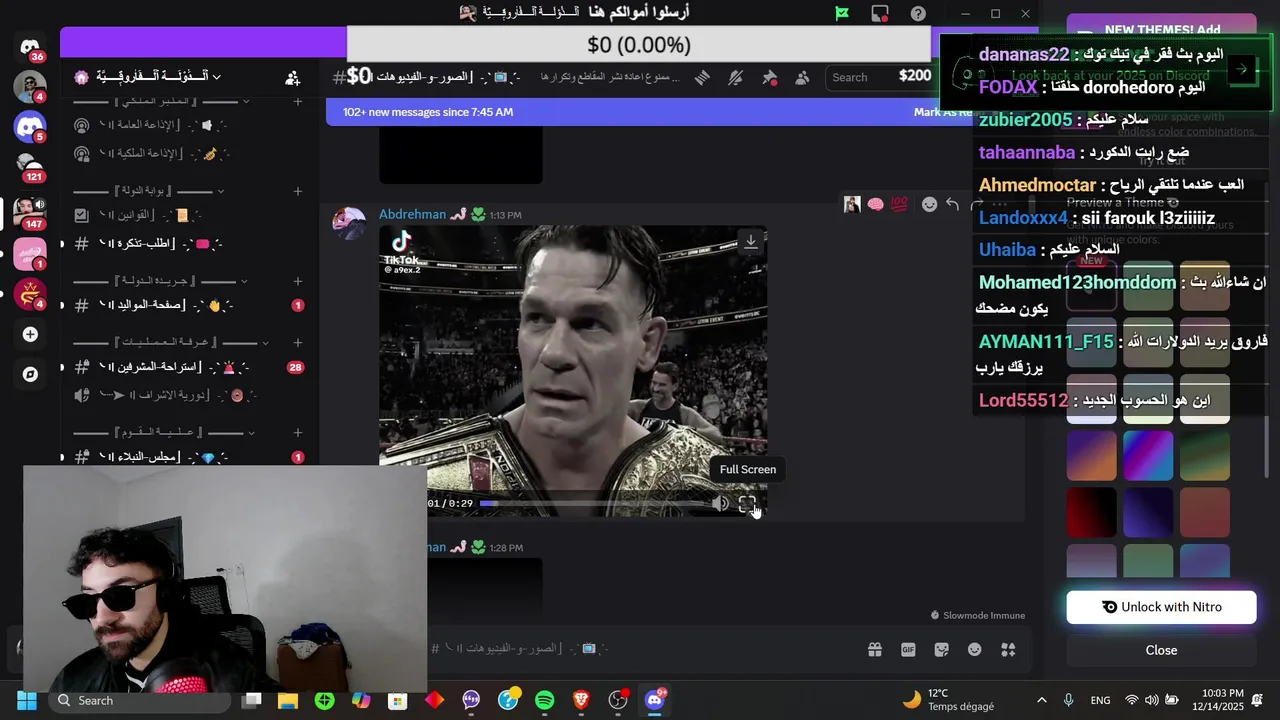1280x720 pixels.
Task: Toggle notification settings bell in channel header
Action: click(736, 77)
